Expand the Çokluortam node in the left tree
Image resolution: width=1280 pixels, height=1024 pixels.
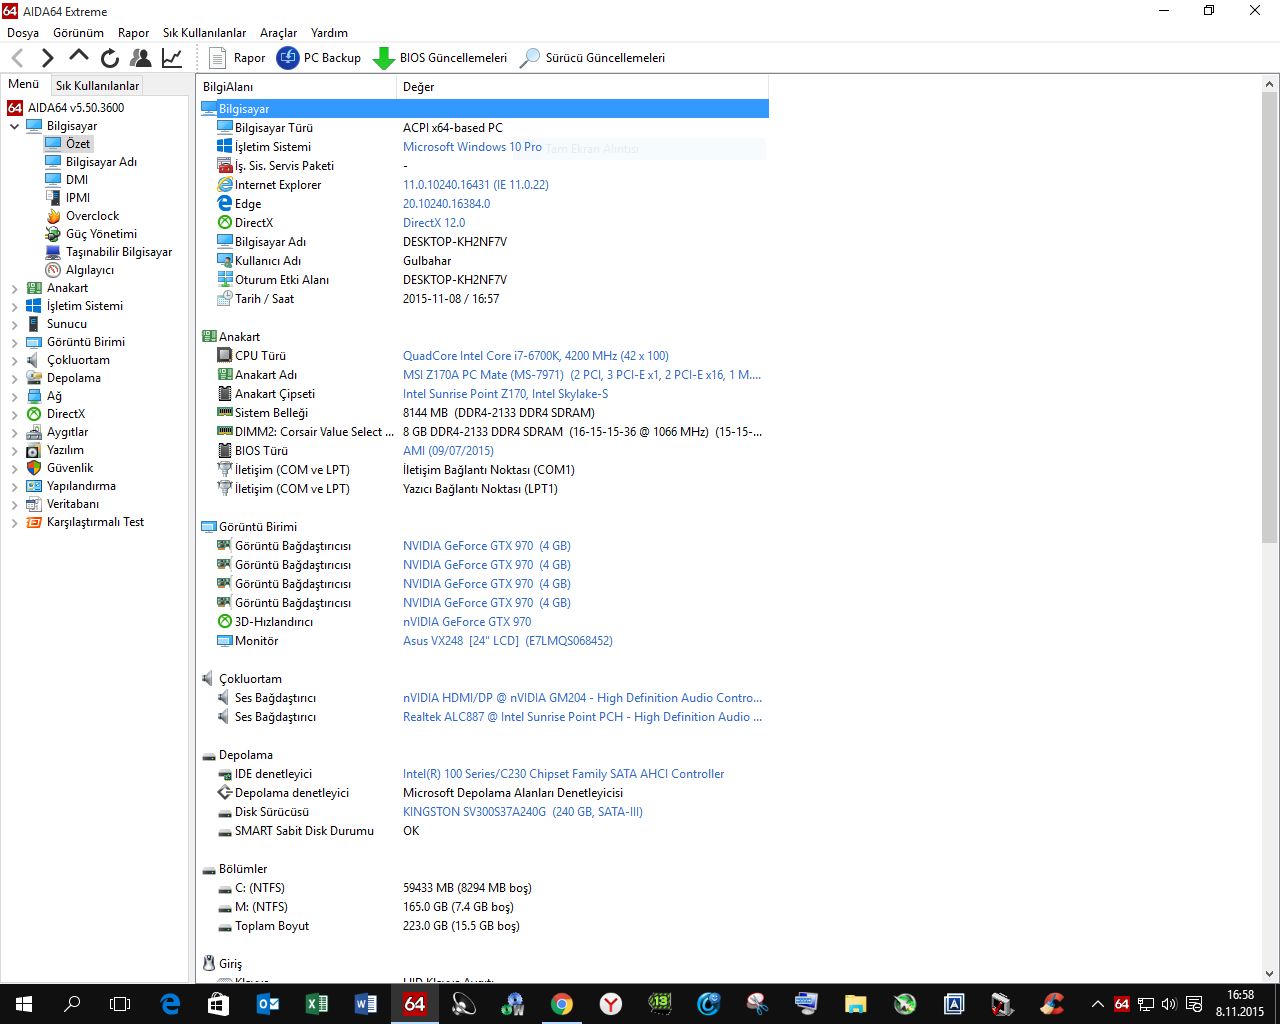pos(14,361)
